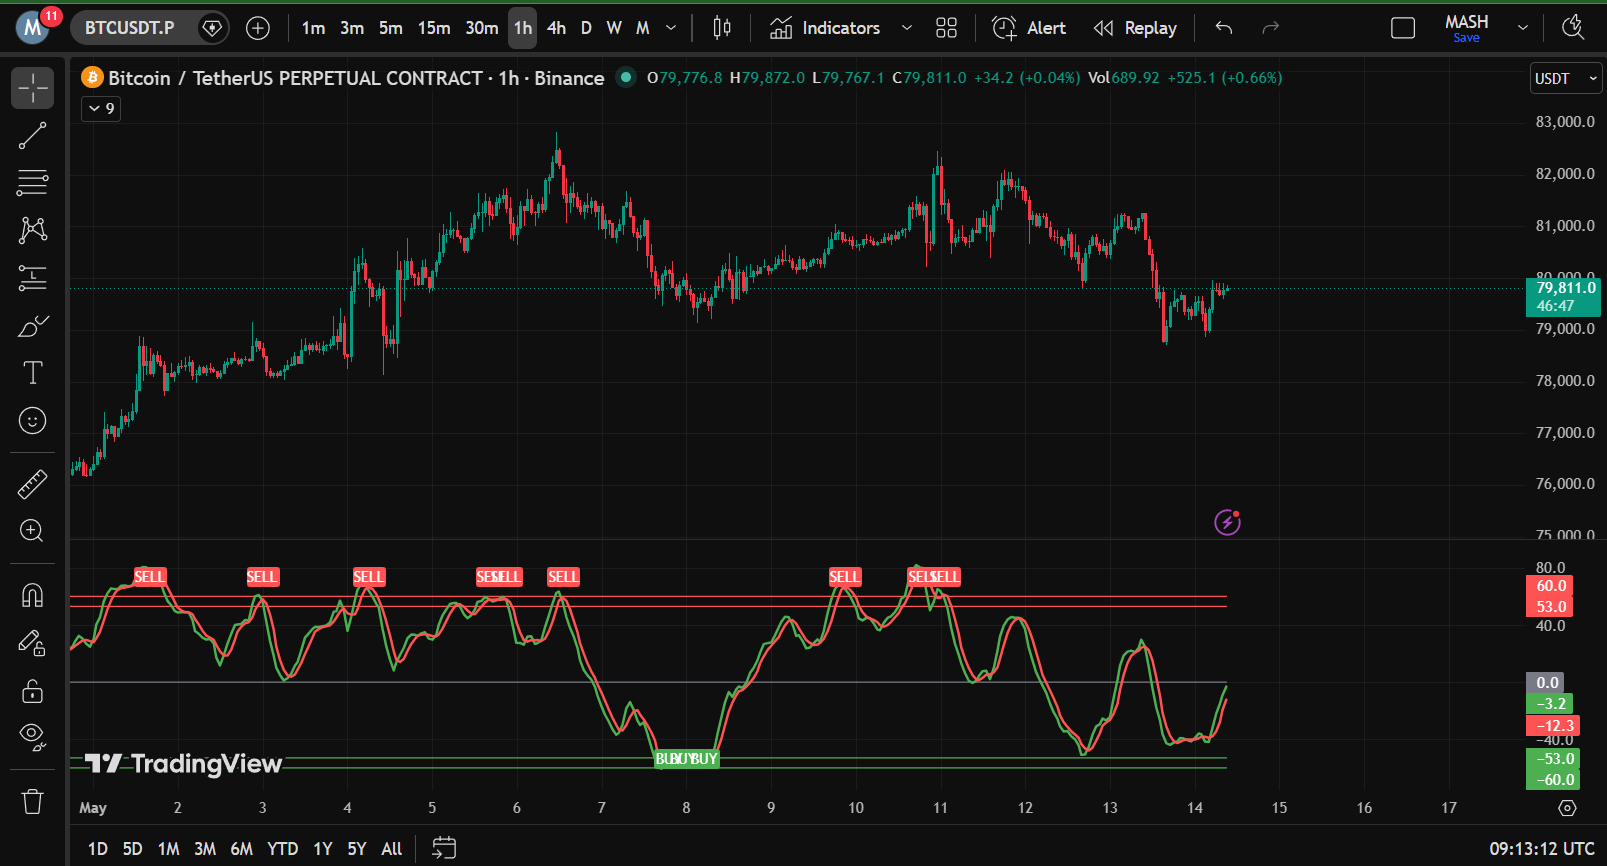
Task: Toggle lock all drawing tools
Action: [32, 691]
